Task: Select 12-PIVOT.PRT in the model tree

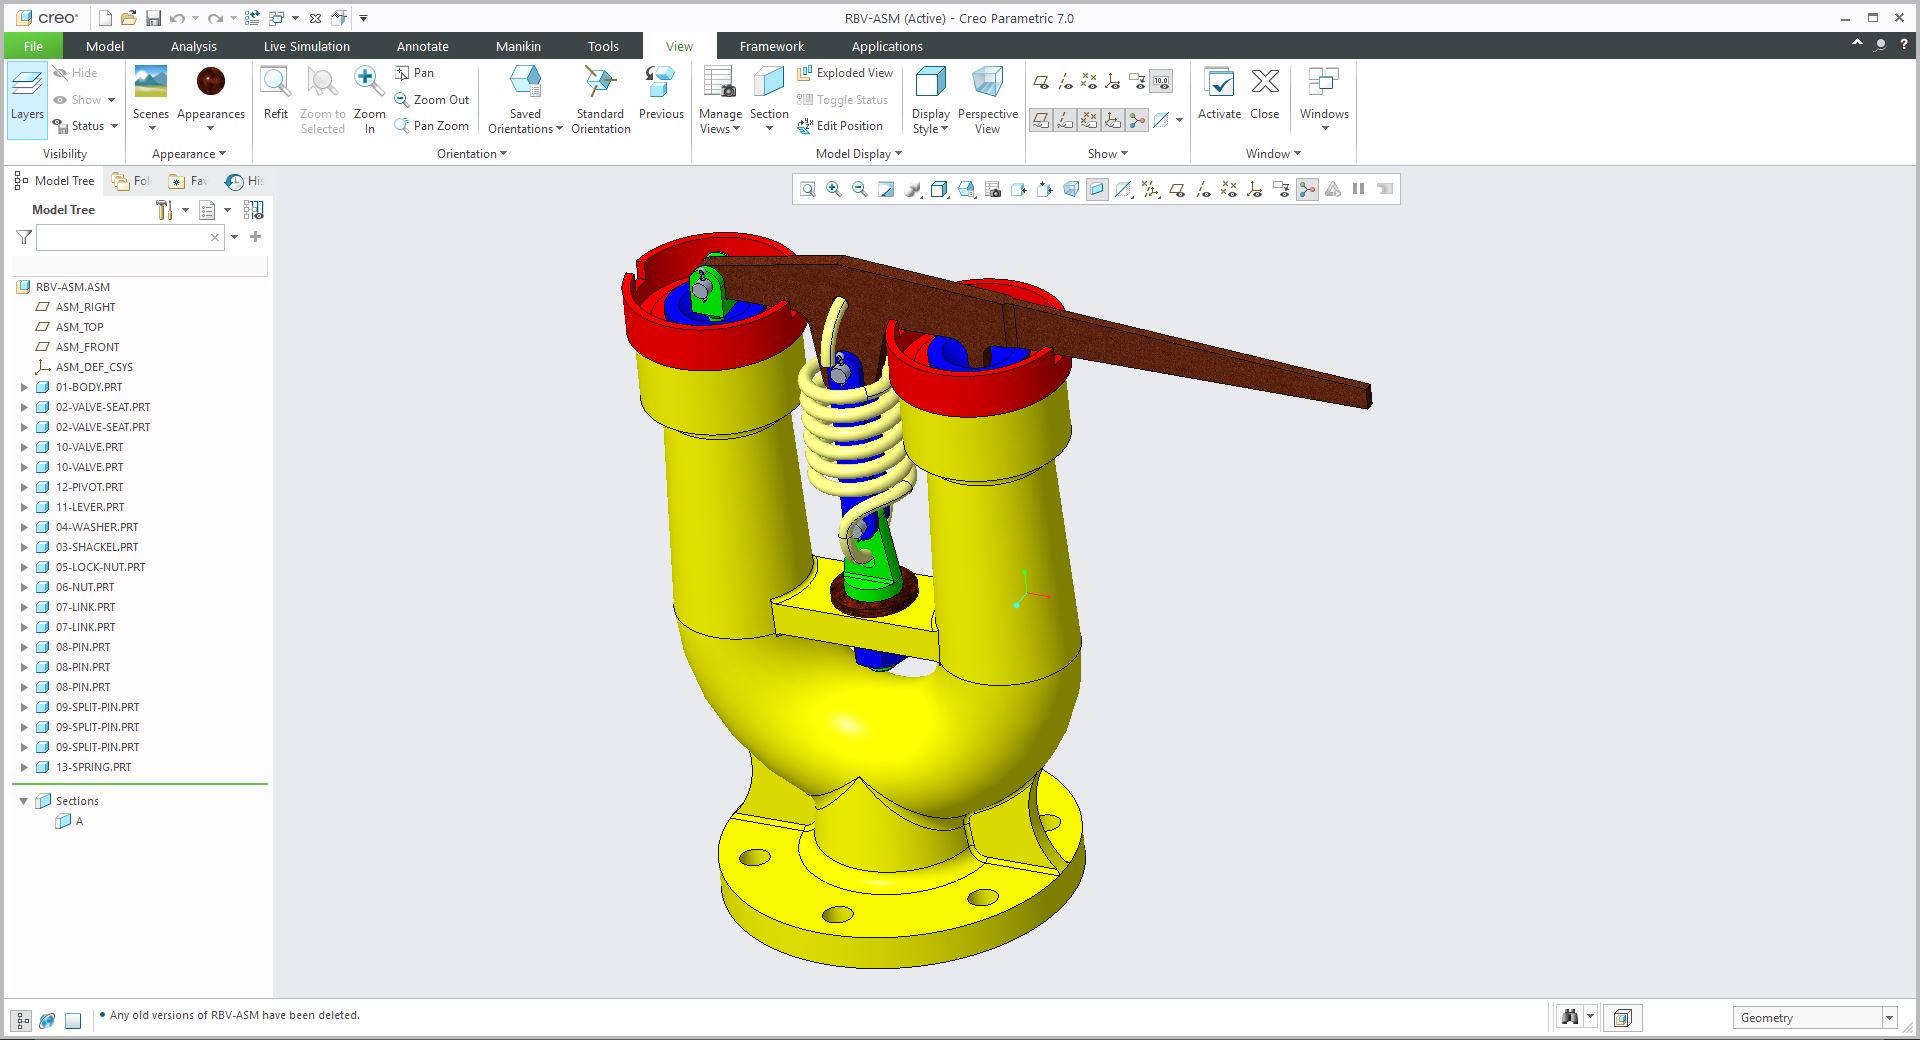Action: pos(90,487)
